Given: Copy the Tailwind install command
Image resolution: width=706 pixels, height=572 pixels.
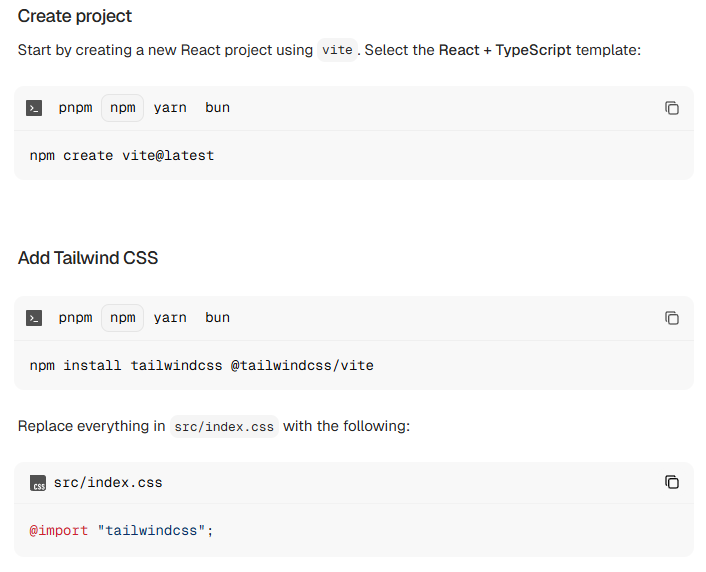Looking at the screenshot, I should coord(672,318).
